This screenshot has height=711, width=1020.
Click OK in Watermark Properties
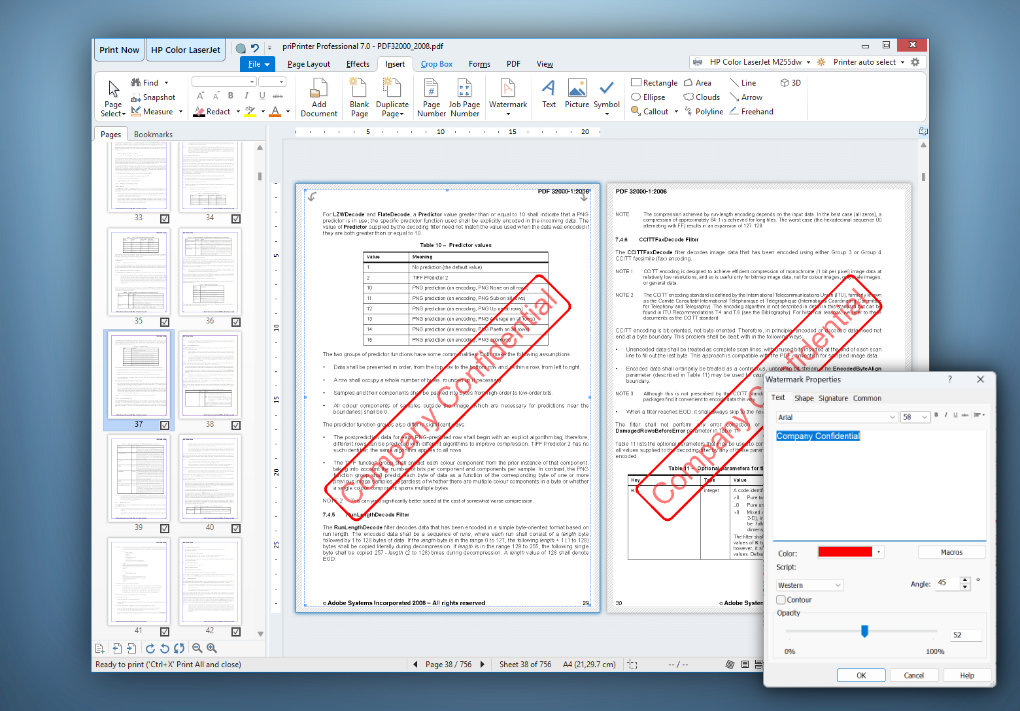(x=861, y=675)
